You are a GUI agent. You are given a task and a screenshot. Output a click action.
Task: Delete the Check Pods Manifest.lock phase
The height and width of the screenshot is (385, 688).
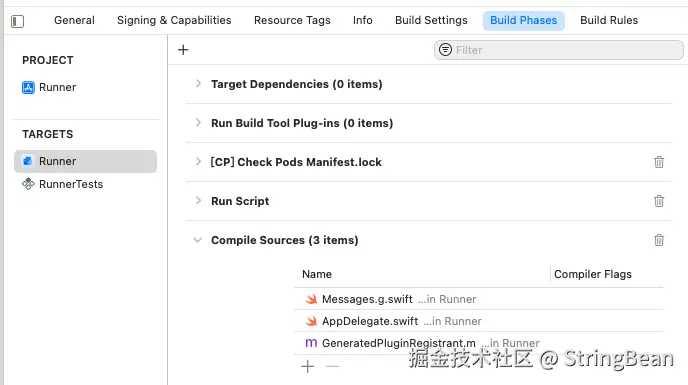(659, 162)
